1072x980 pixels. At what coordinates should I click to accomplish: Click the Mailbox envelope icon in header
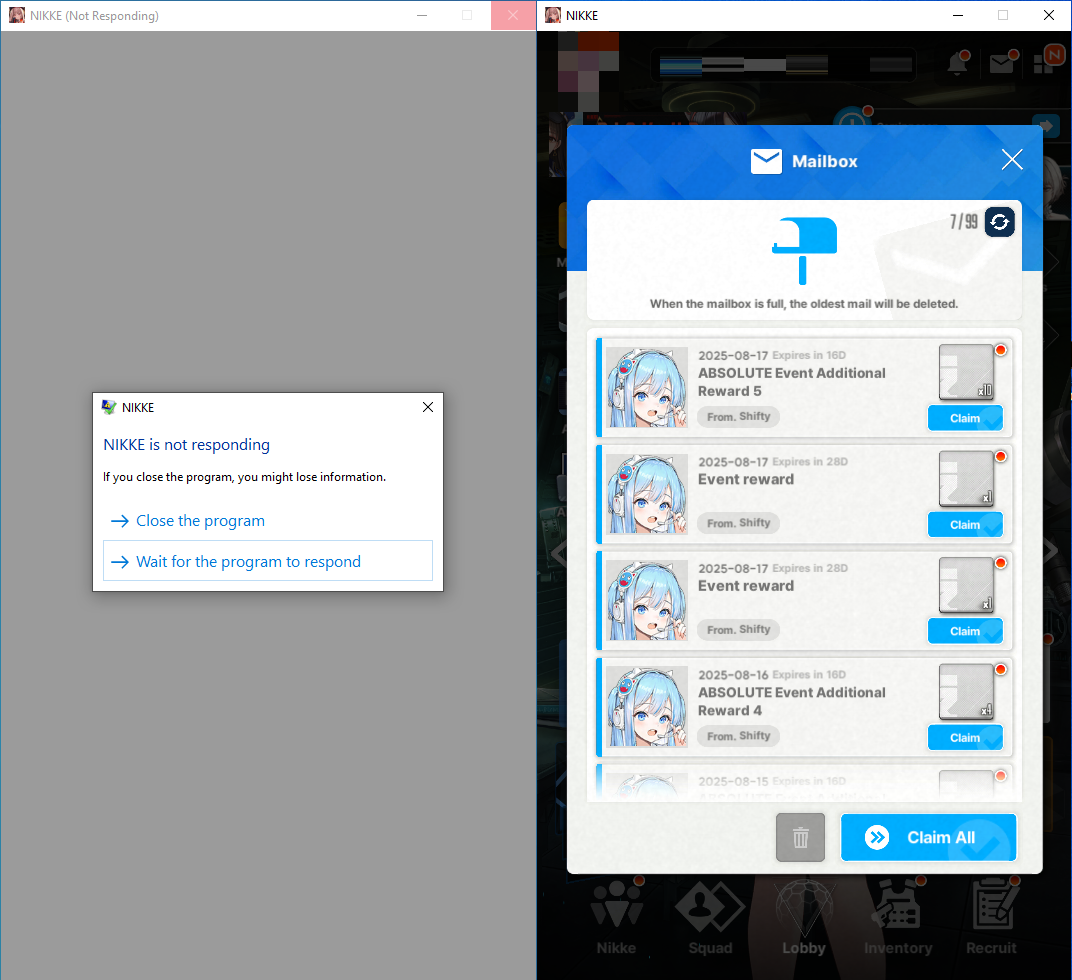click(x=766, y=161)
